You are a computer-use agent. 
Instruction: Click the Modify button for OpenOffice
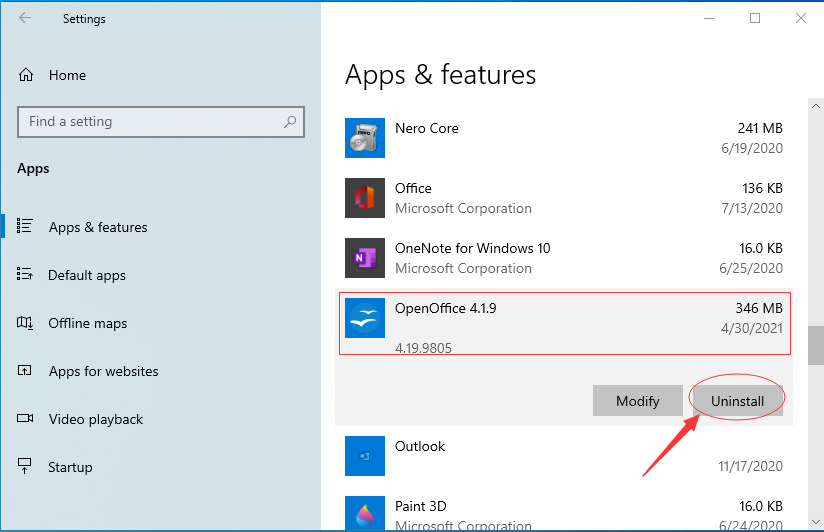[637, 401]
